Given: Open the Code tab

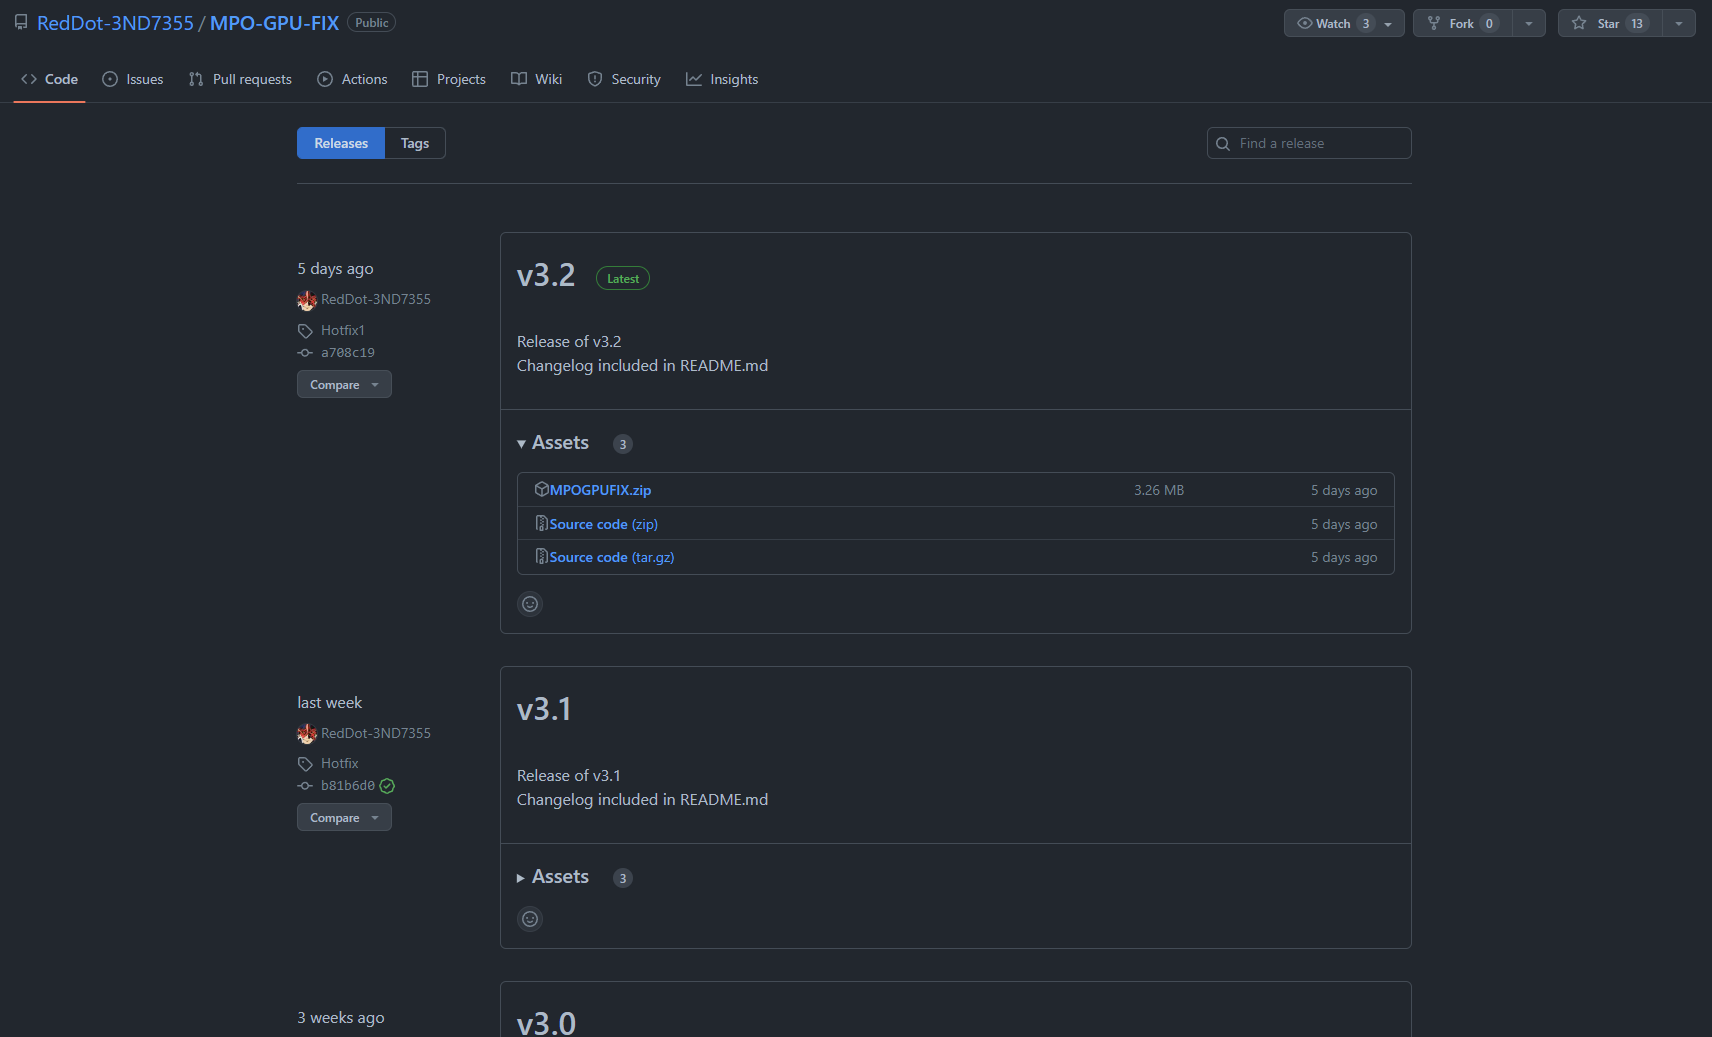Looking at the screenshot, I should [50, 79].
